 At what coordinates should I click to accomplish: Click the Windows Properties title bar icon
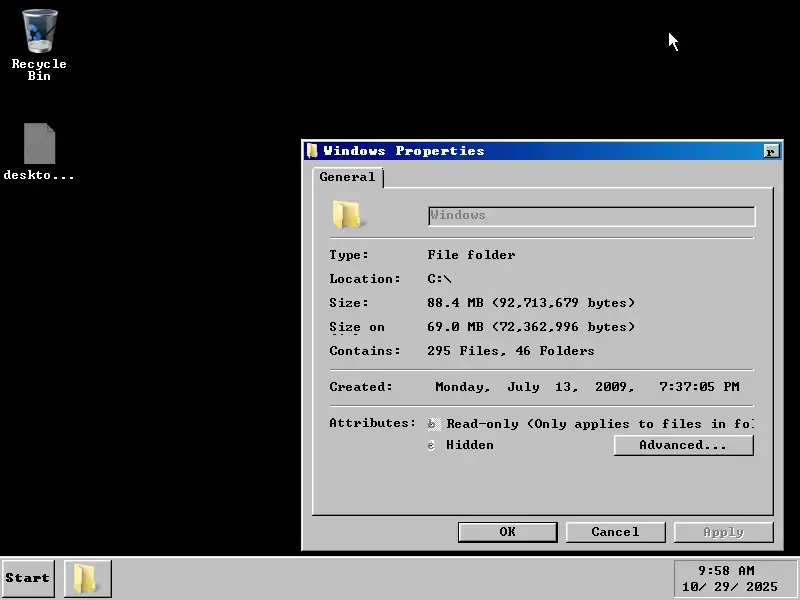coord(312,149)
